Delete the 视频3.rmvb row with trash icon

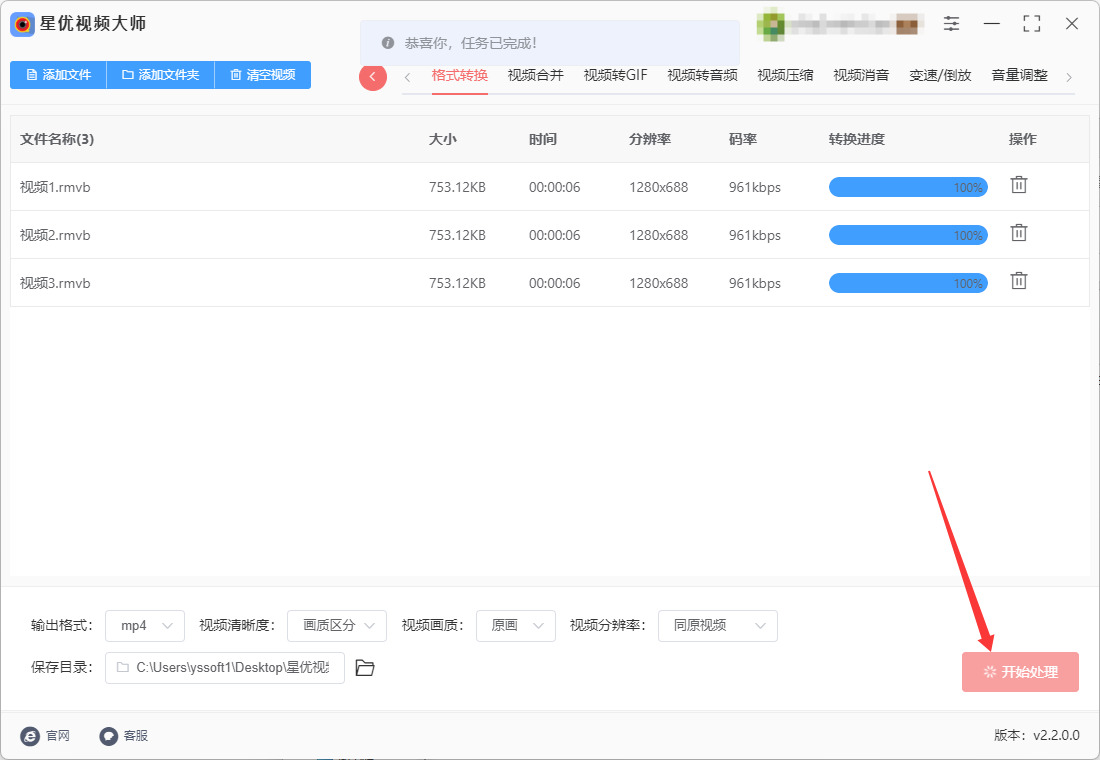point(1019,281)
